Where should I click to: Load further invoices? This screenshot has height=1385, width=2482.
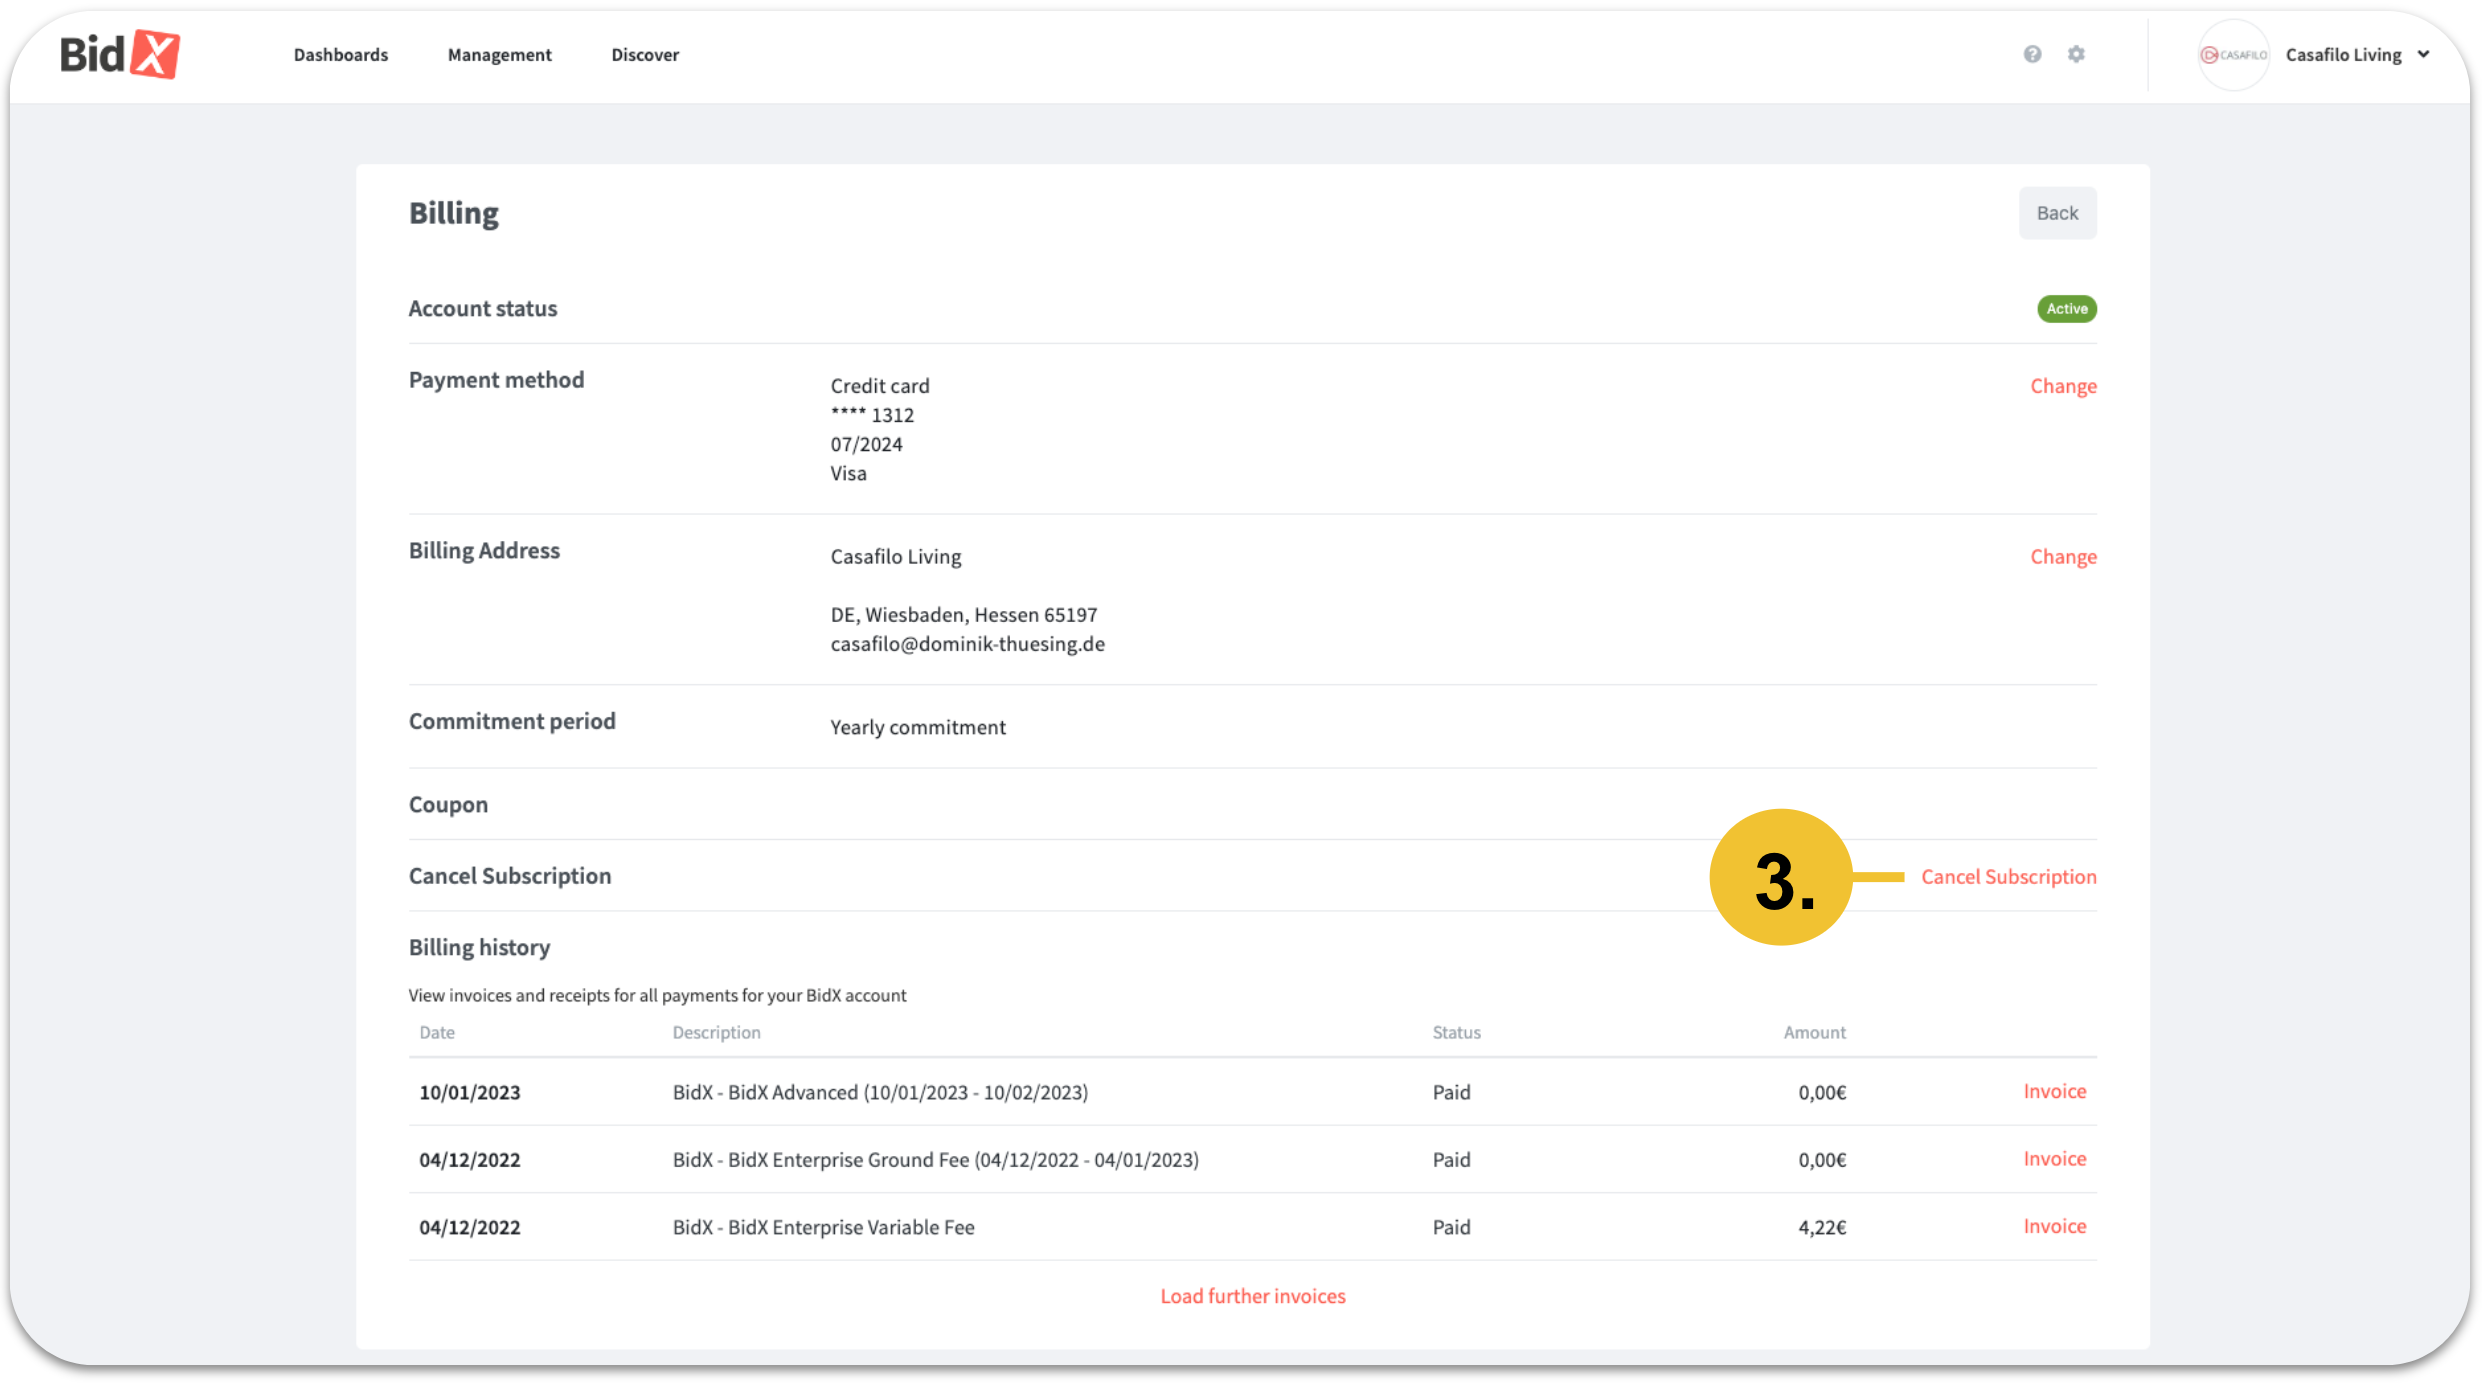tap(1253, 1296)
